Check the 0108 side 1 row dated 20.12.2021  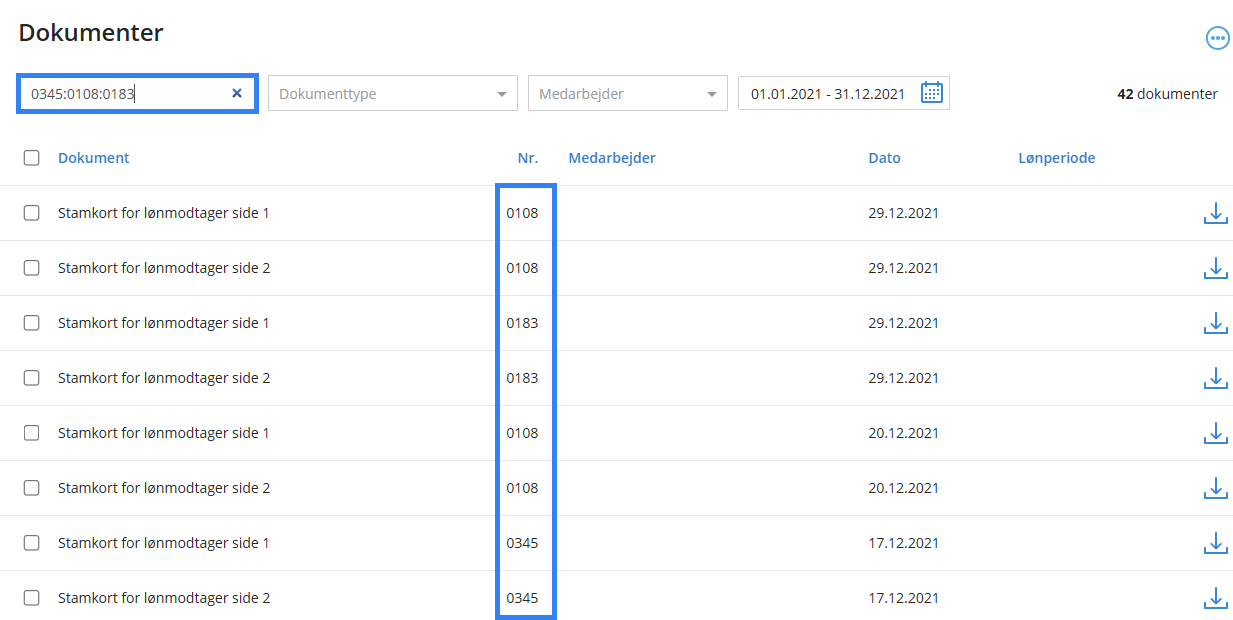(32, 433)
